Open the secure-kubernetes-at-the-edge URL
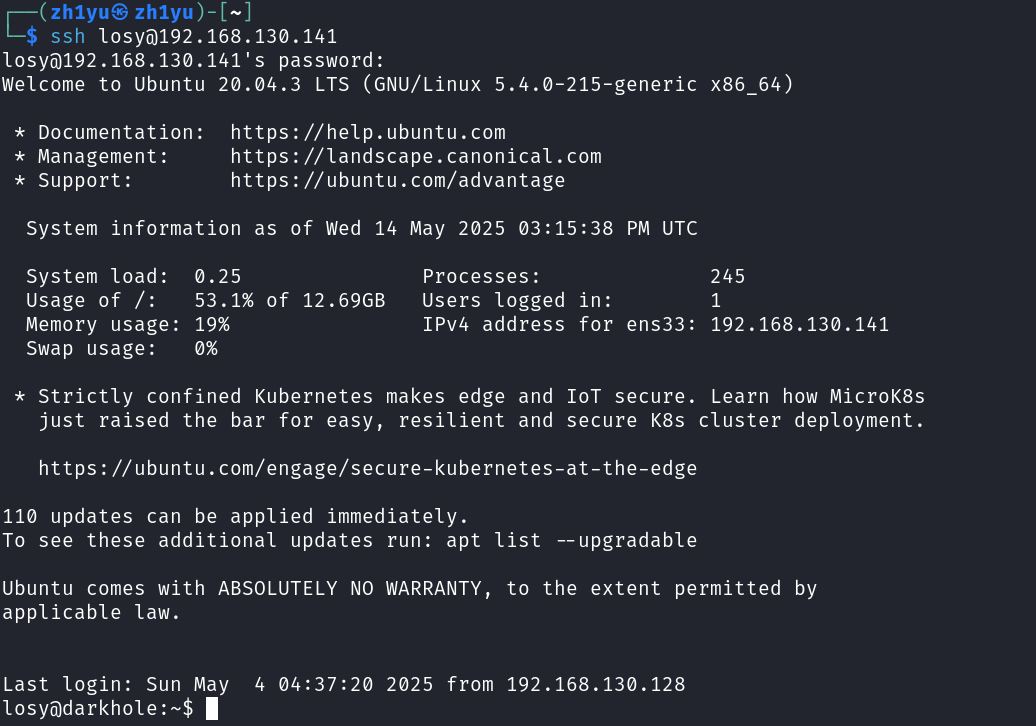This screenshot has width=1036, height=726. click(367, 469)
